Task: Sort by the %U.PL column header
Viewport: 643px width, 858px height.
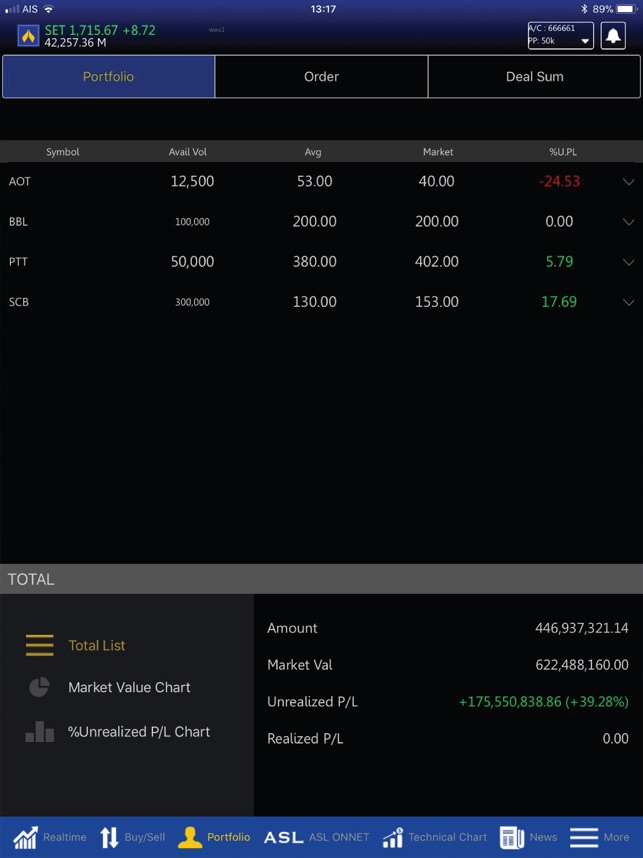Action: 563,152
